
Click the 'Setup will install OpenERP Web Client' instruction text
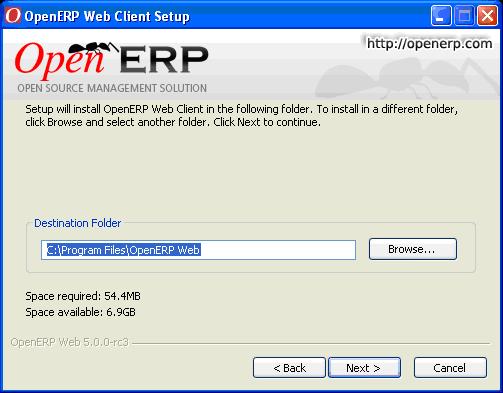242,115
